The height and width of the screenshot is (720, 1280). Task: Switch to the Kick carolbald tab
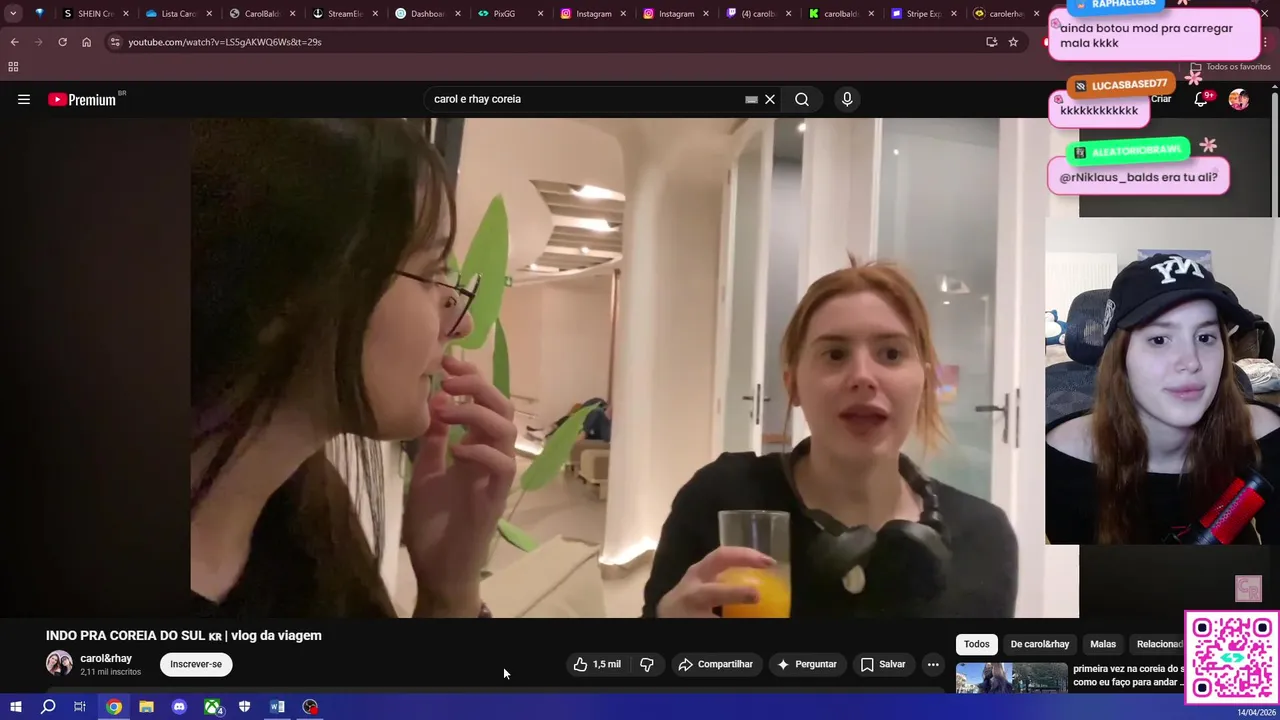click(835, 14)
